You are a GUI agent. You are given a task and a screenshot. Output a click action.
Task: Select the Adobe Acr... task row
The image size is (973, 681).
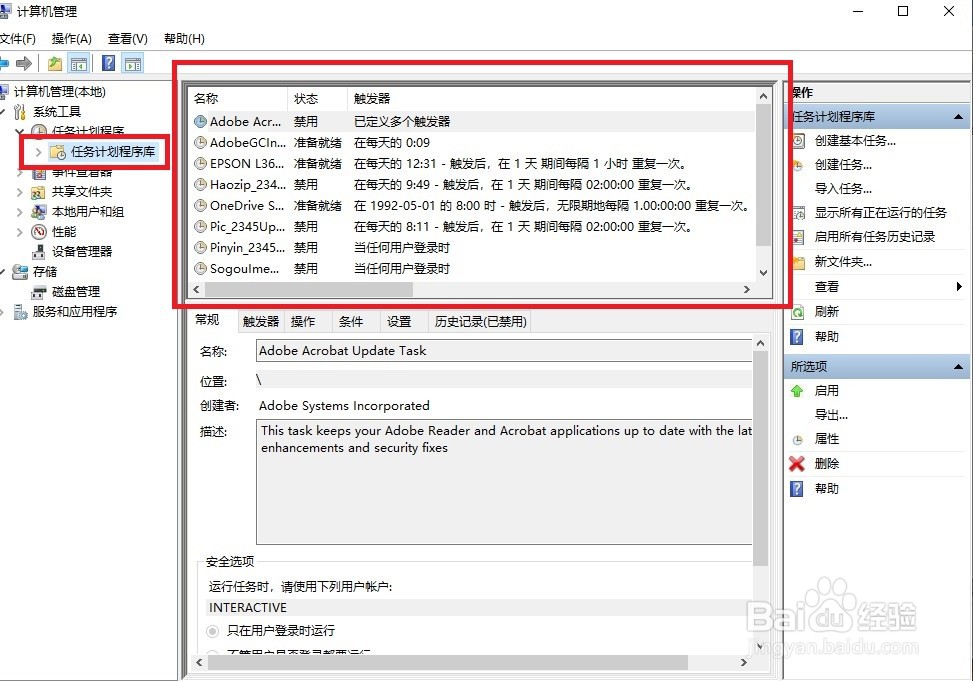(472, 122)
